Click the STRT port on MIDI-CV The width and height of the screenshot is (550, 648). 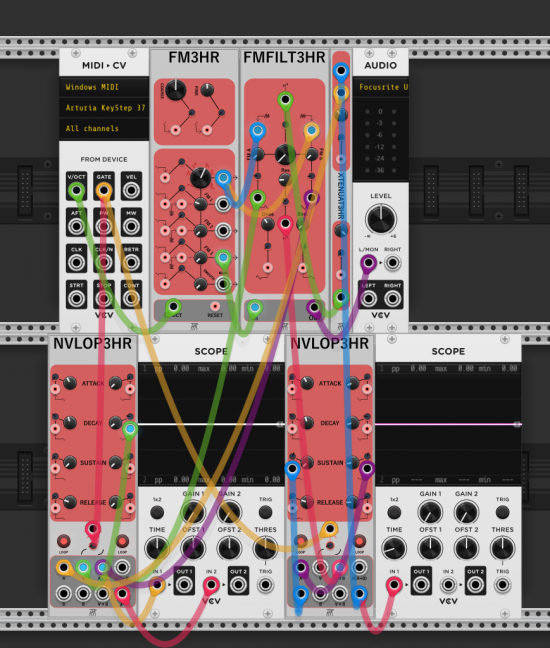pyautogui.click(x=76, y=298)
